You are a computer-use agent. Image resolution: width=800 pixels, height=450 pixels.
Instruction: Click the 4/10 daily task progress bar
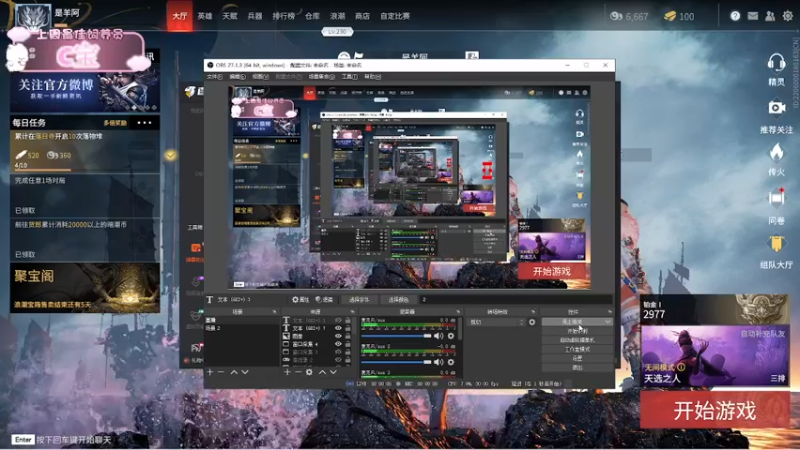84,169
